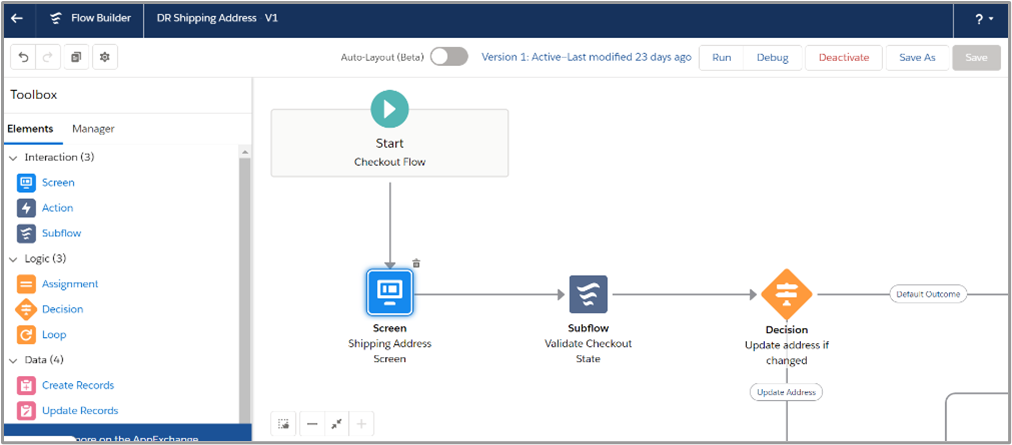Click the Update Address connector label
1012x445 pixels.
pos(786,392)
